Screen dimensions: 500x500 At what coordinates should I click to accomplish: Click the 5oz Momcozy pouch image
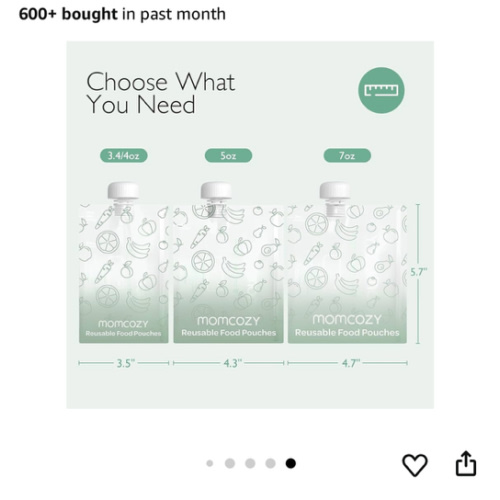pos(228,263)
